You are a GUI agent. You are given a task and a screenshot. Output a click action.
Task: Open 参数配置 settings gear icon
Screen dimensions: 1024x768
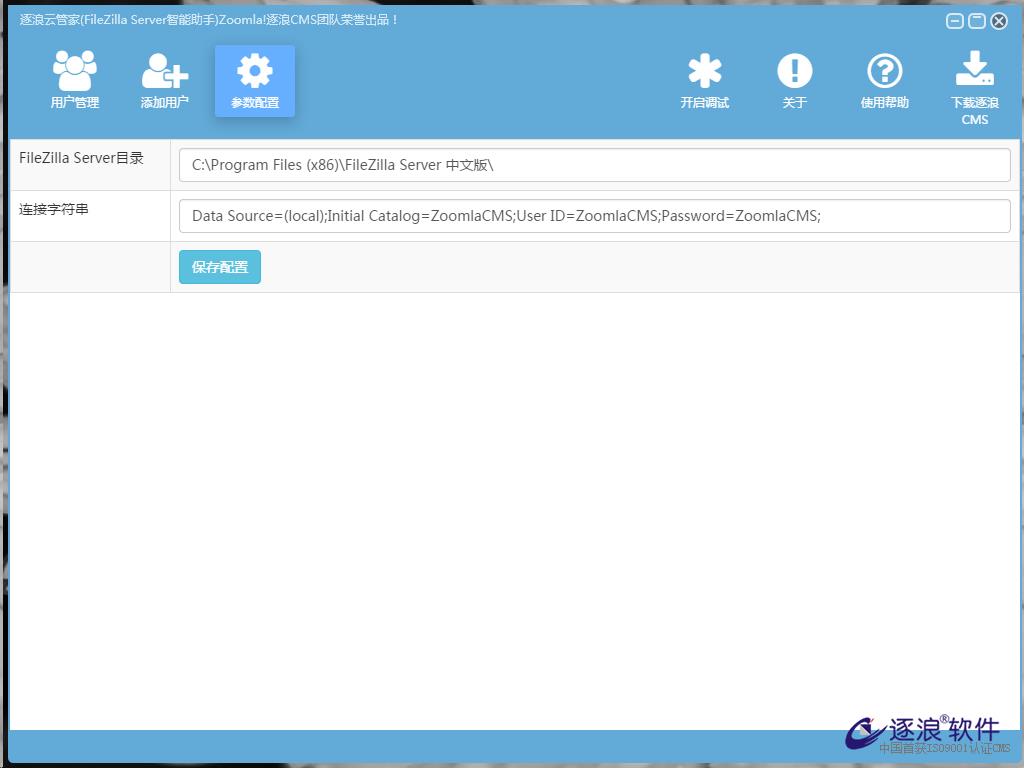click(255, 80)
